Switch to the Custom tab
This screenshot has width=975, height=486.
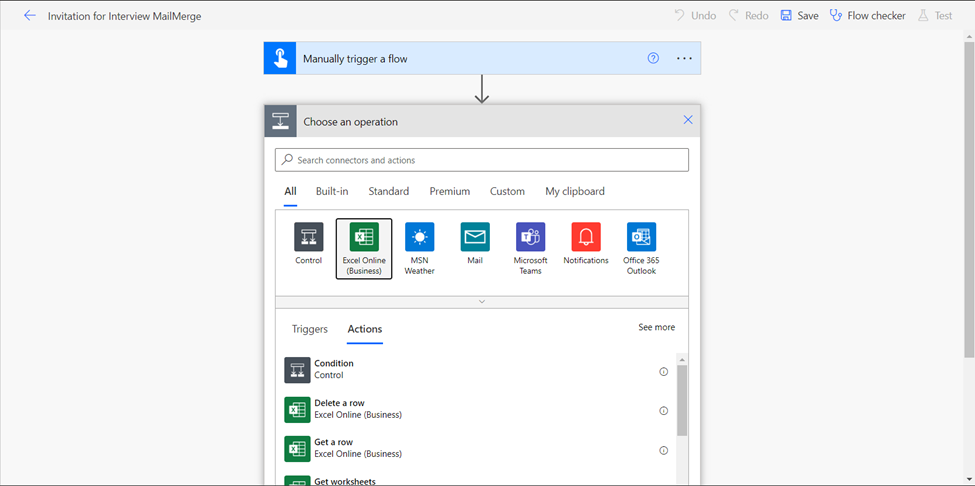tap(507, 191)
